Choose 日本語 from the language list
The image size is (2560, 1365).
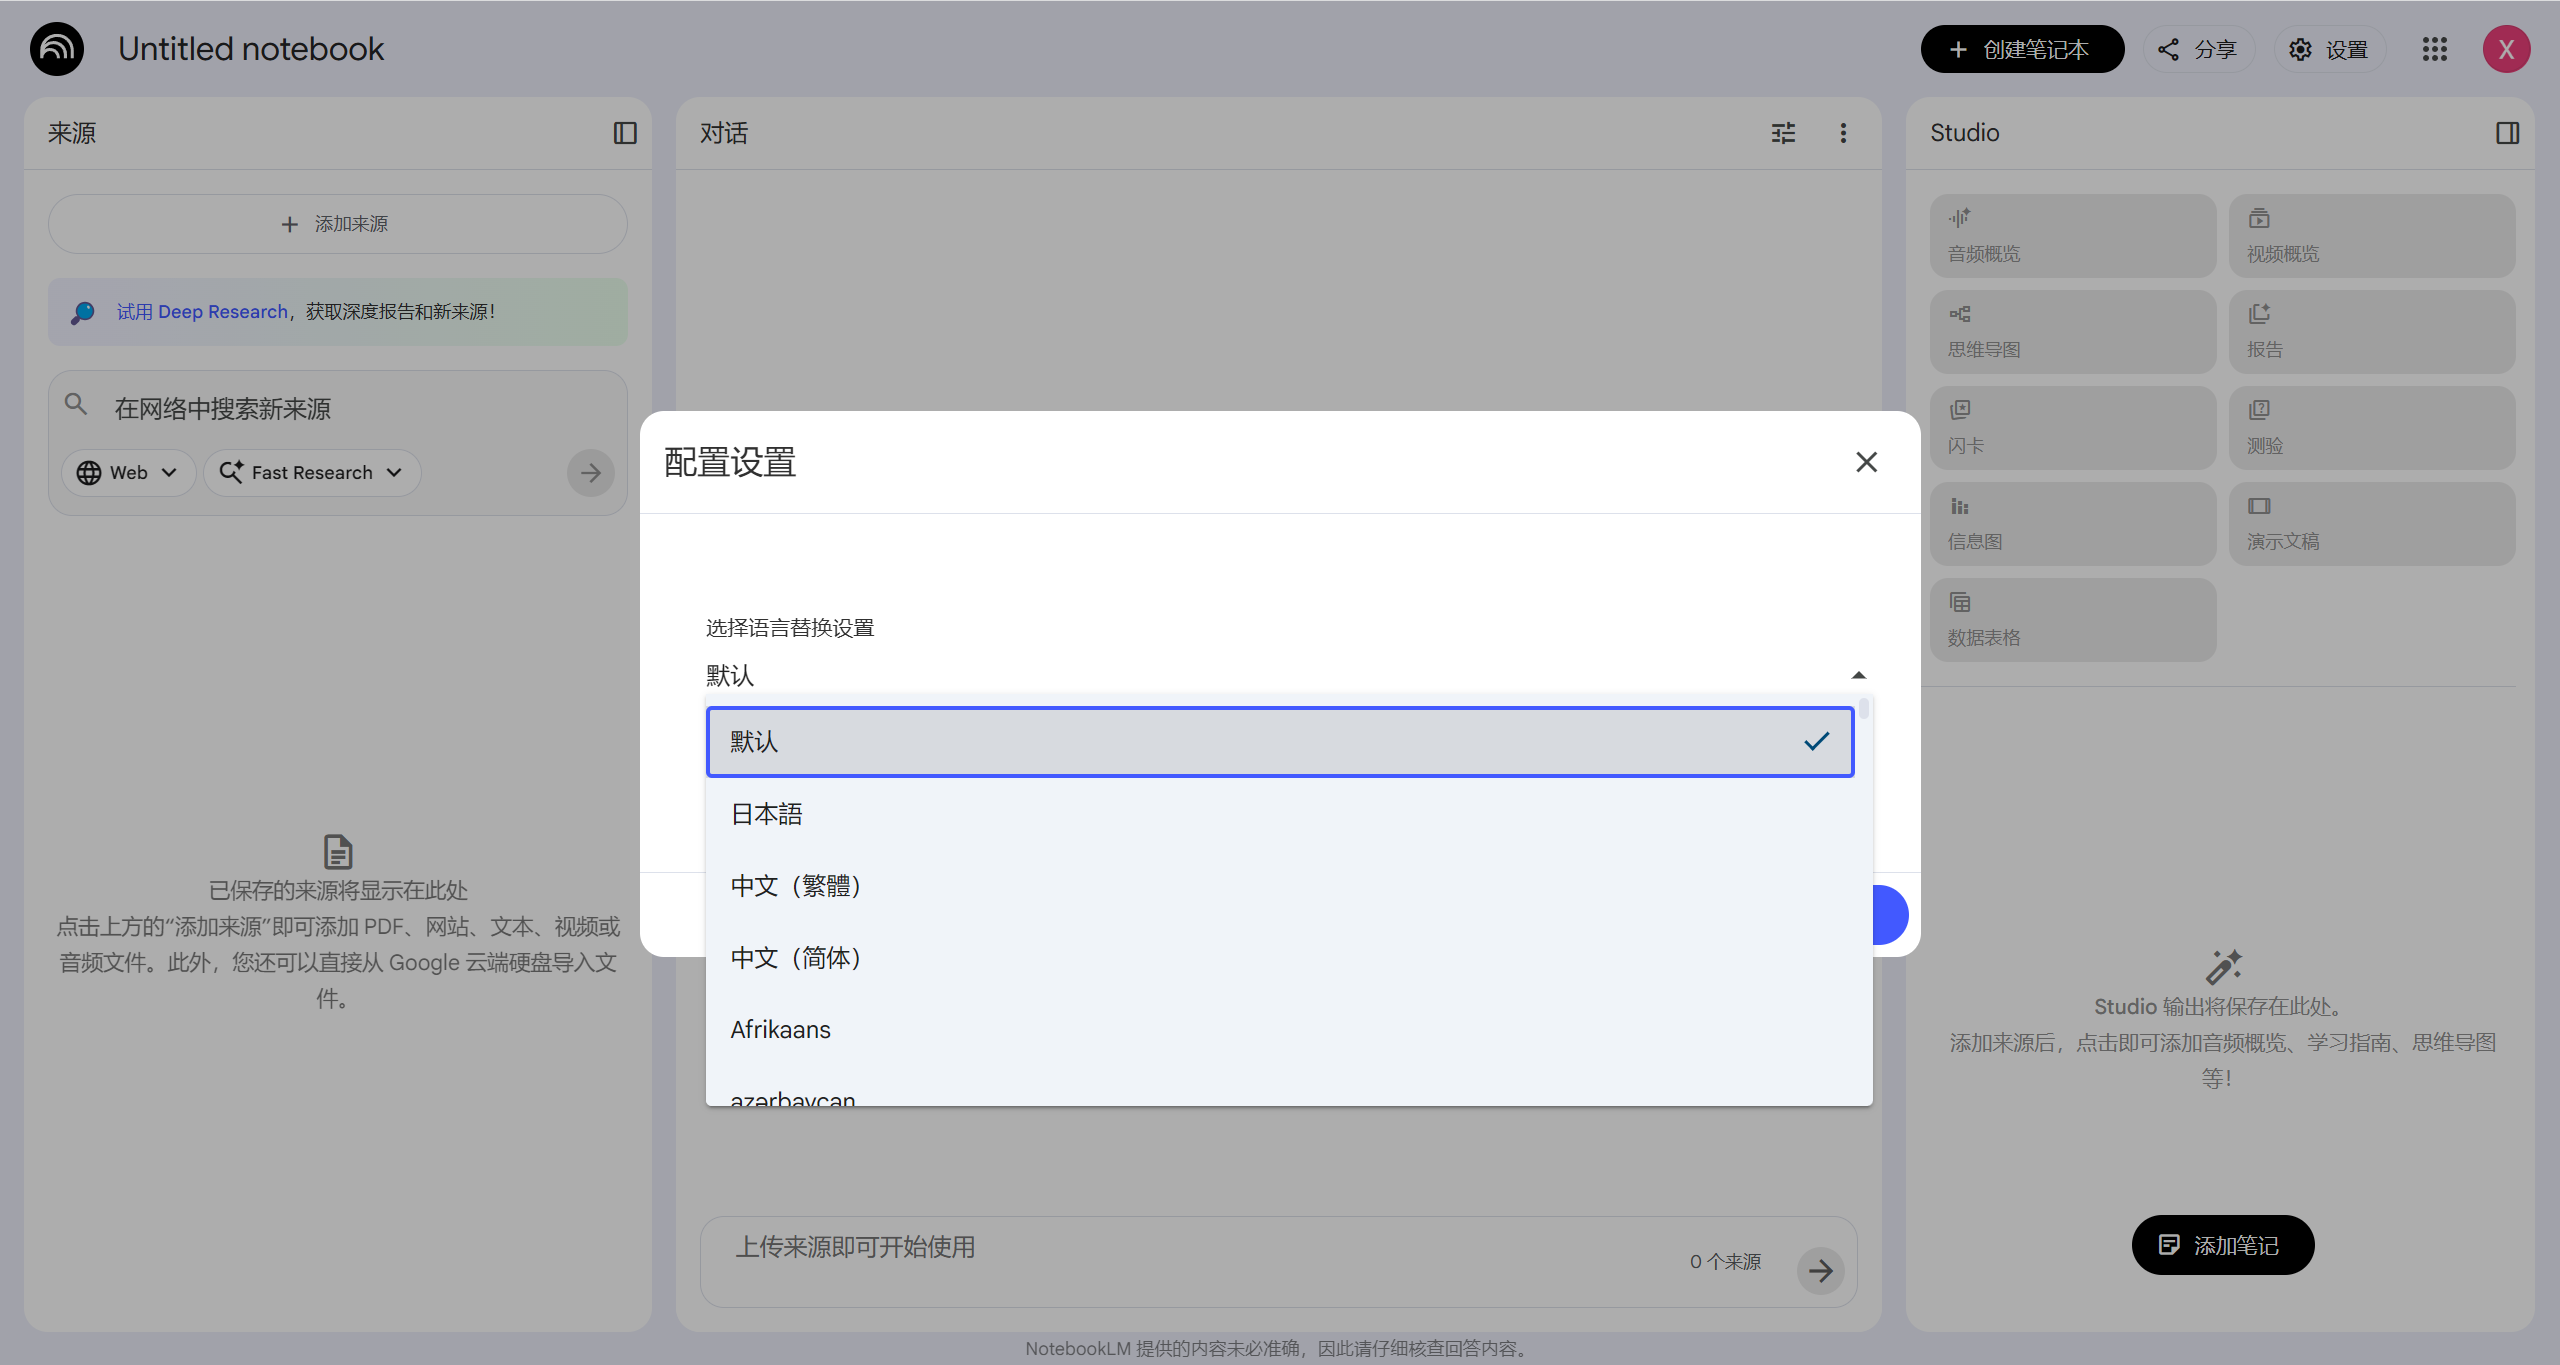[x=767, y=814]
